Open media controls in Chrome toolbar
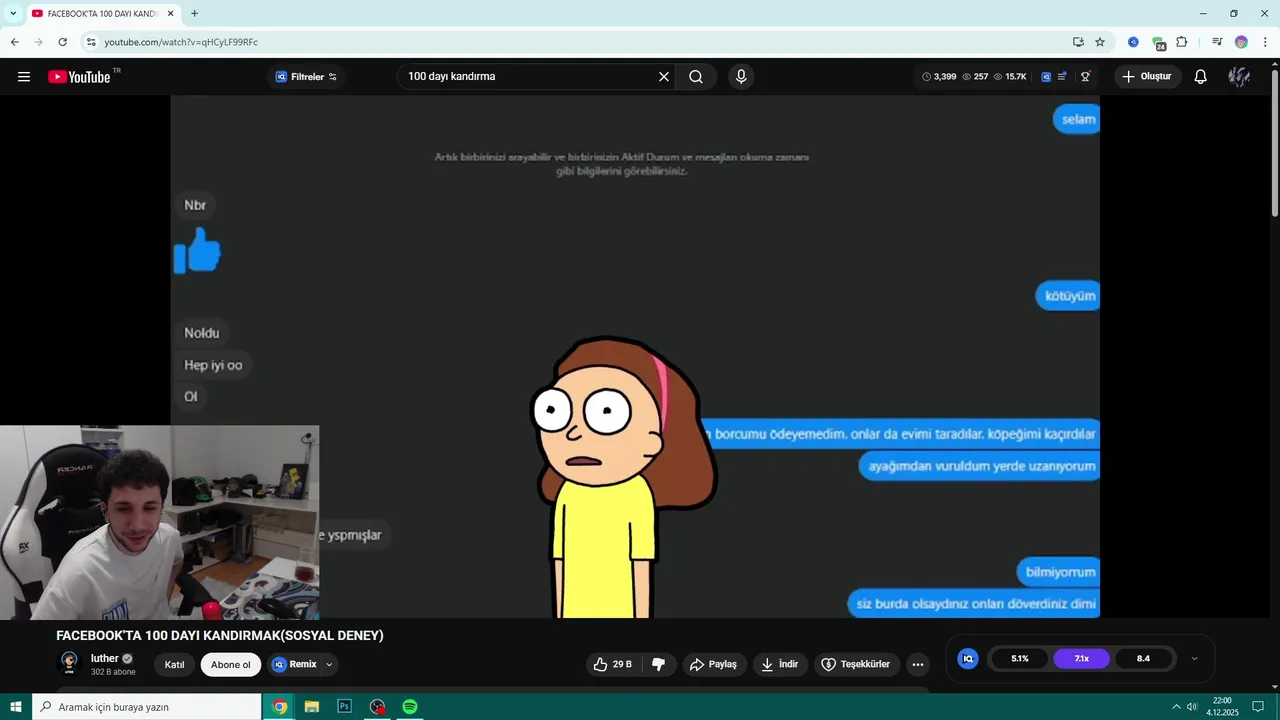 click(1217, 42)
